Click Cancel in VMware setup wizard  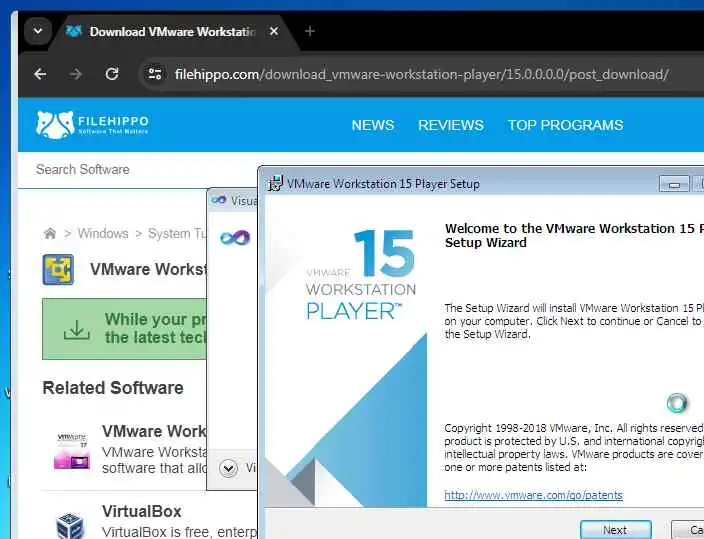(688, 530)
